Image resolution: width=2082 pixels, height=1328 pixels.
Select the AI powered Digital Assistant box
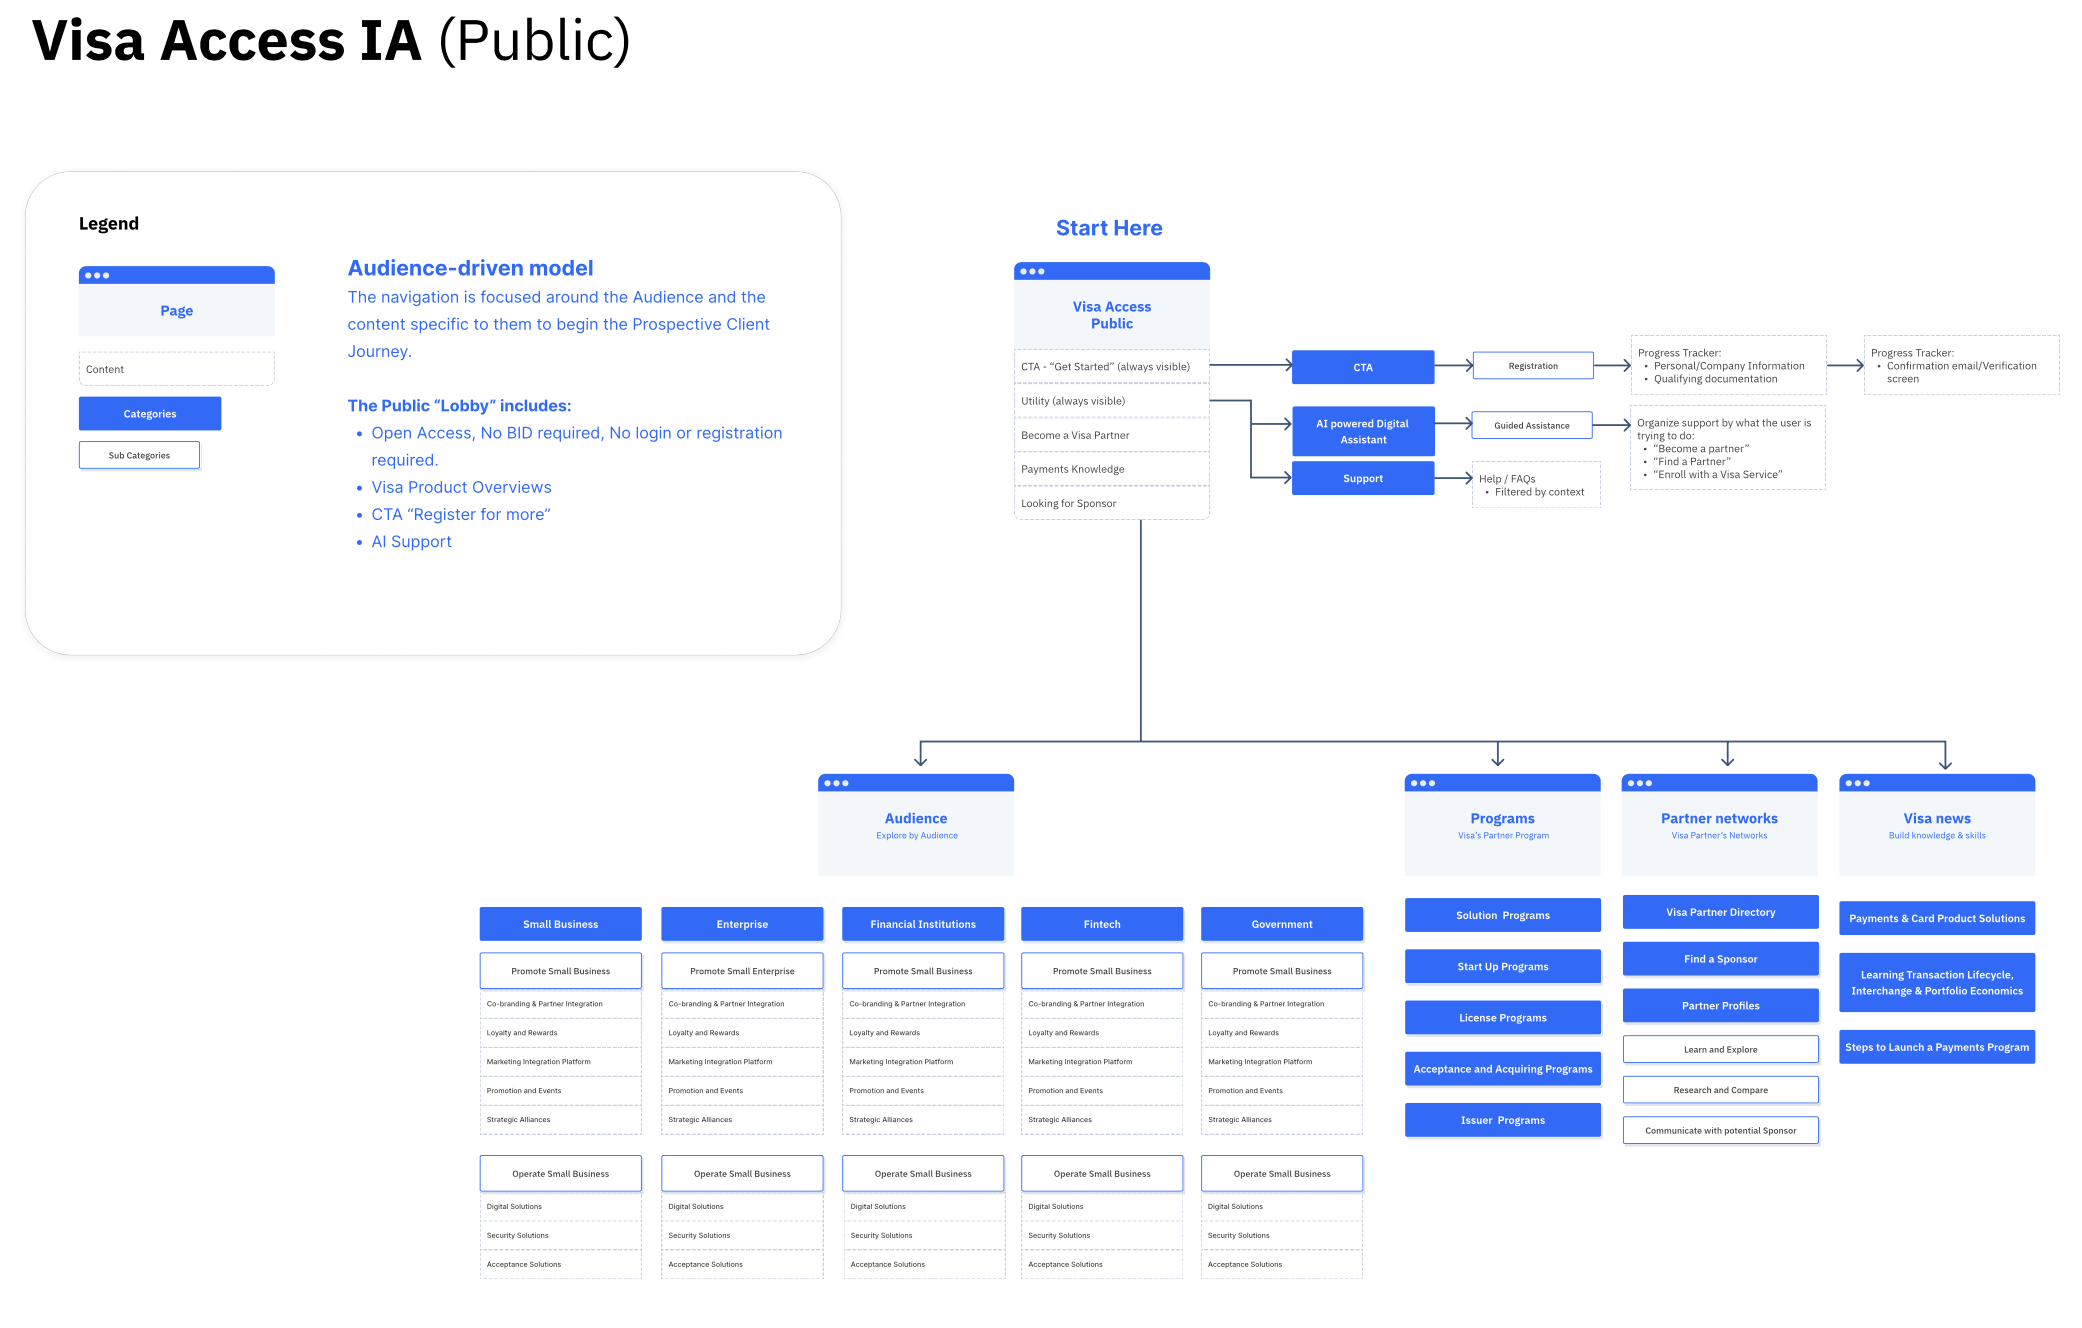[1363, 431]
